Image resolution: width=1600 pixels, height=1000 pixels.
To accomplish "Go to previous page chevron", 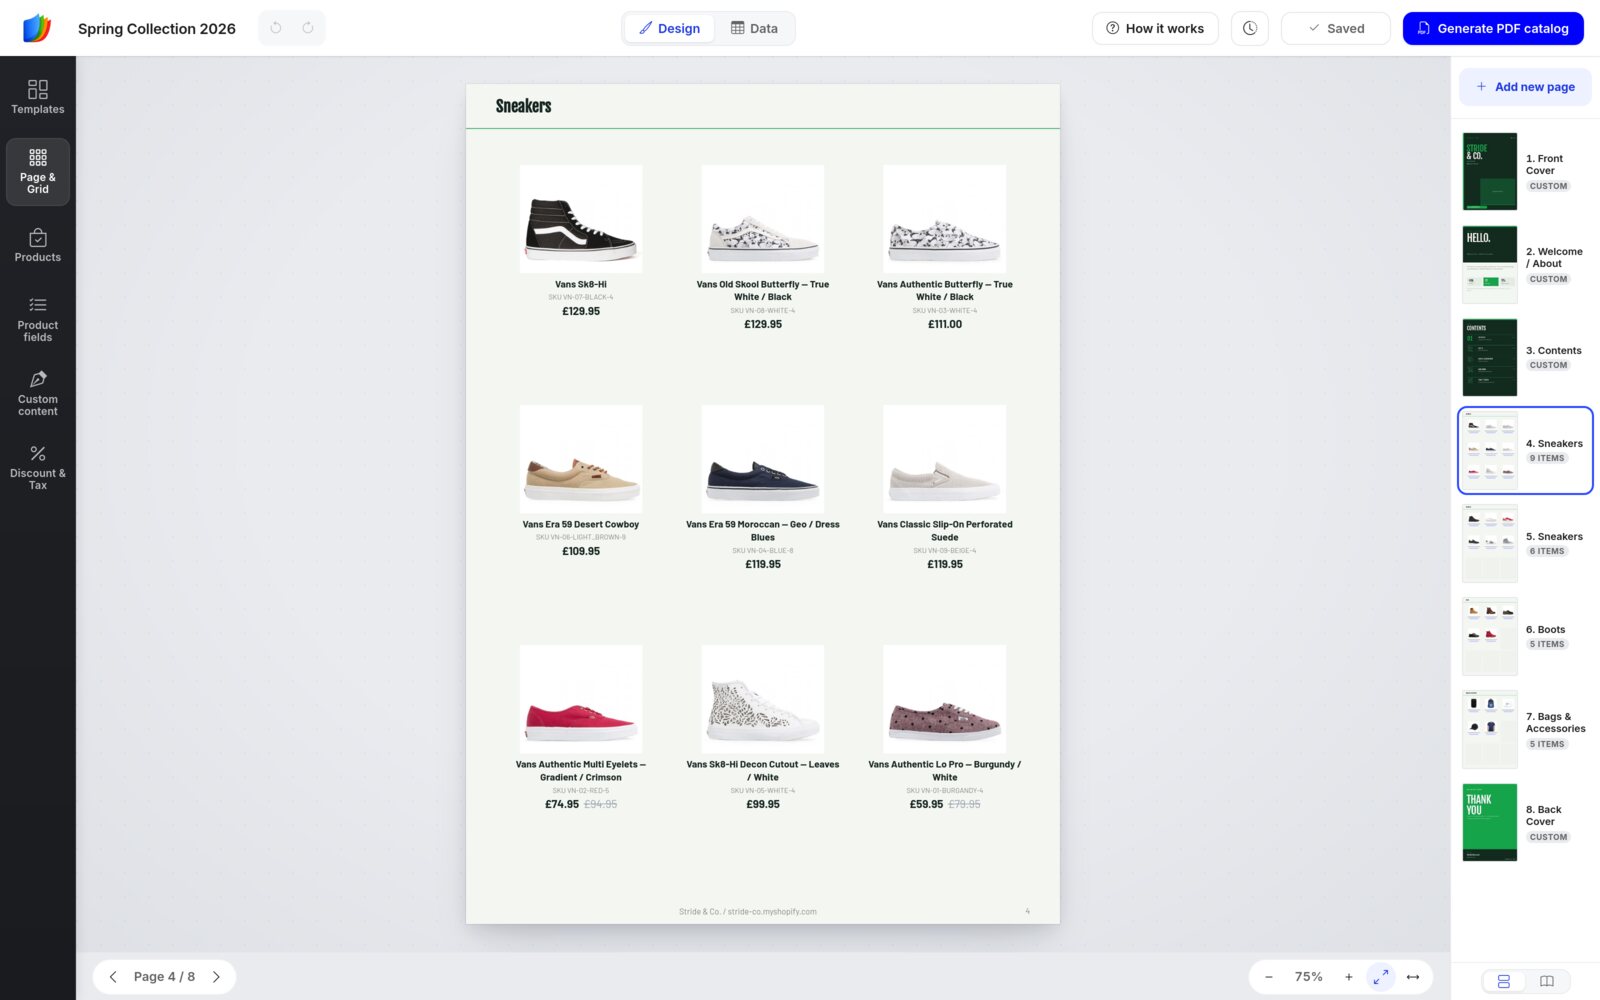I will point(113,977).
